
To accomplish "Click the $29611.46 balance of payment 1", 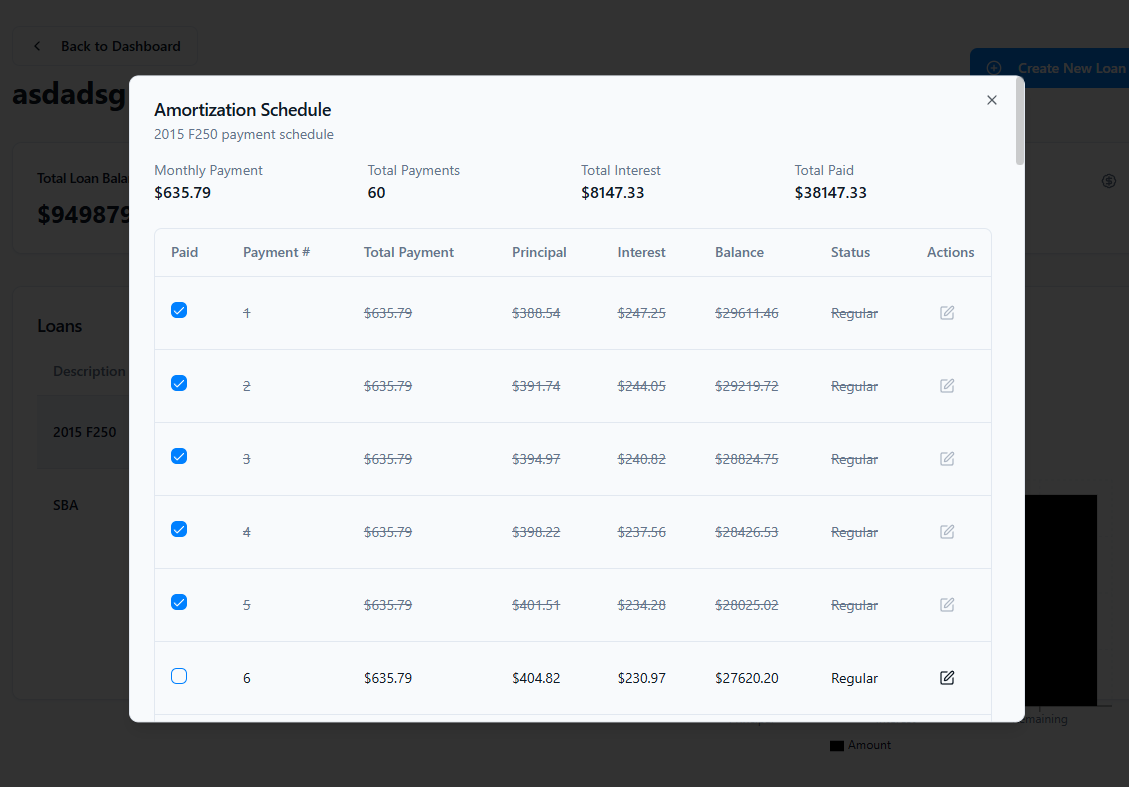I will [x=747, y=313].
